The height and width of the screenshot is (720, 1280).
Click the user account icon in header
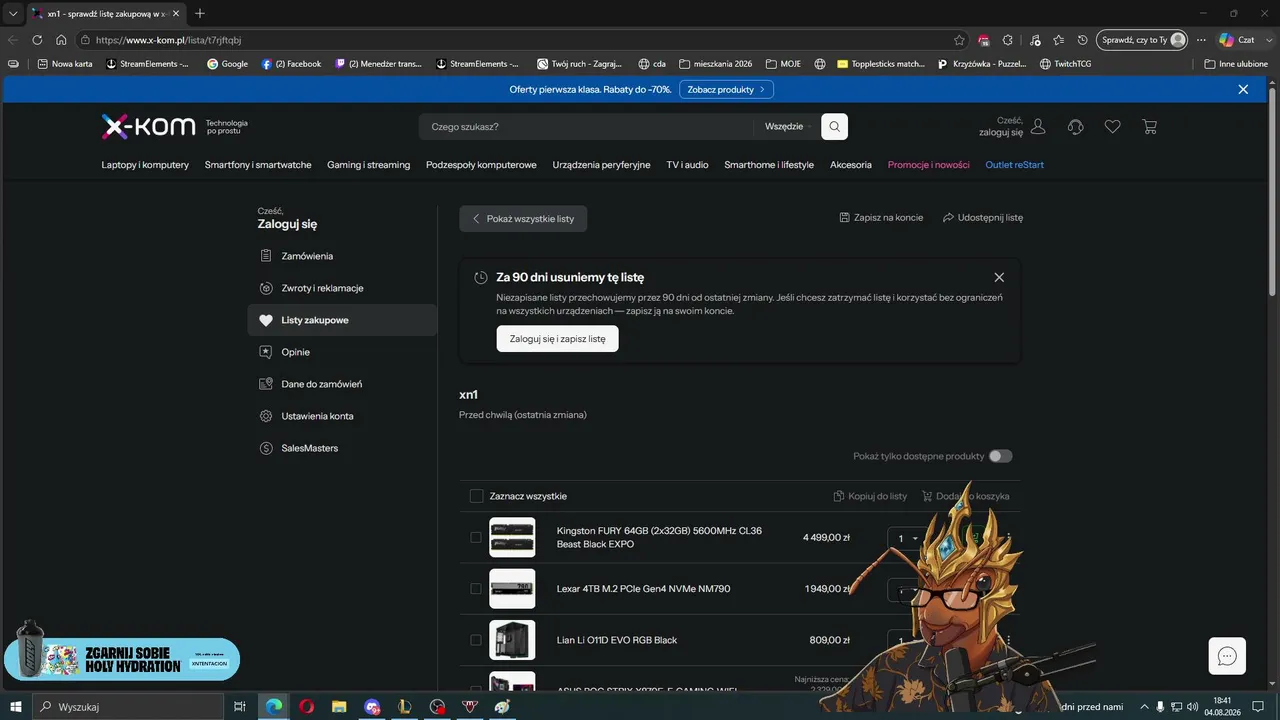click(1038, 127)
